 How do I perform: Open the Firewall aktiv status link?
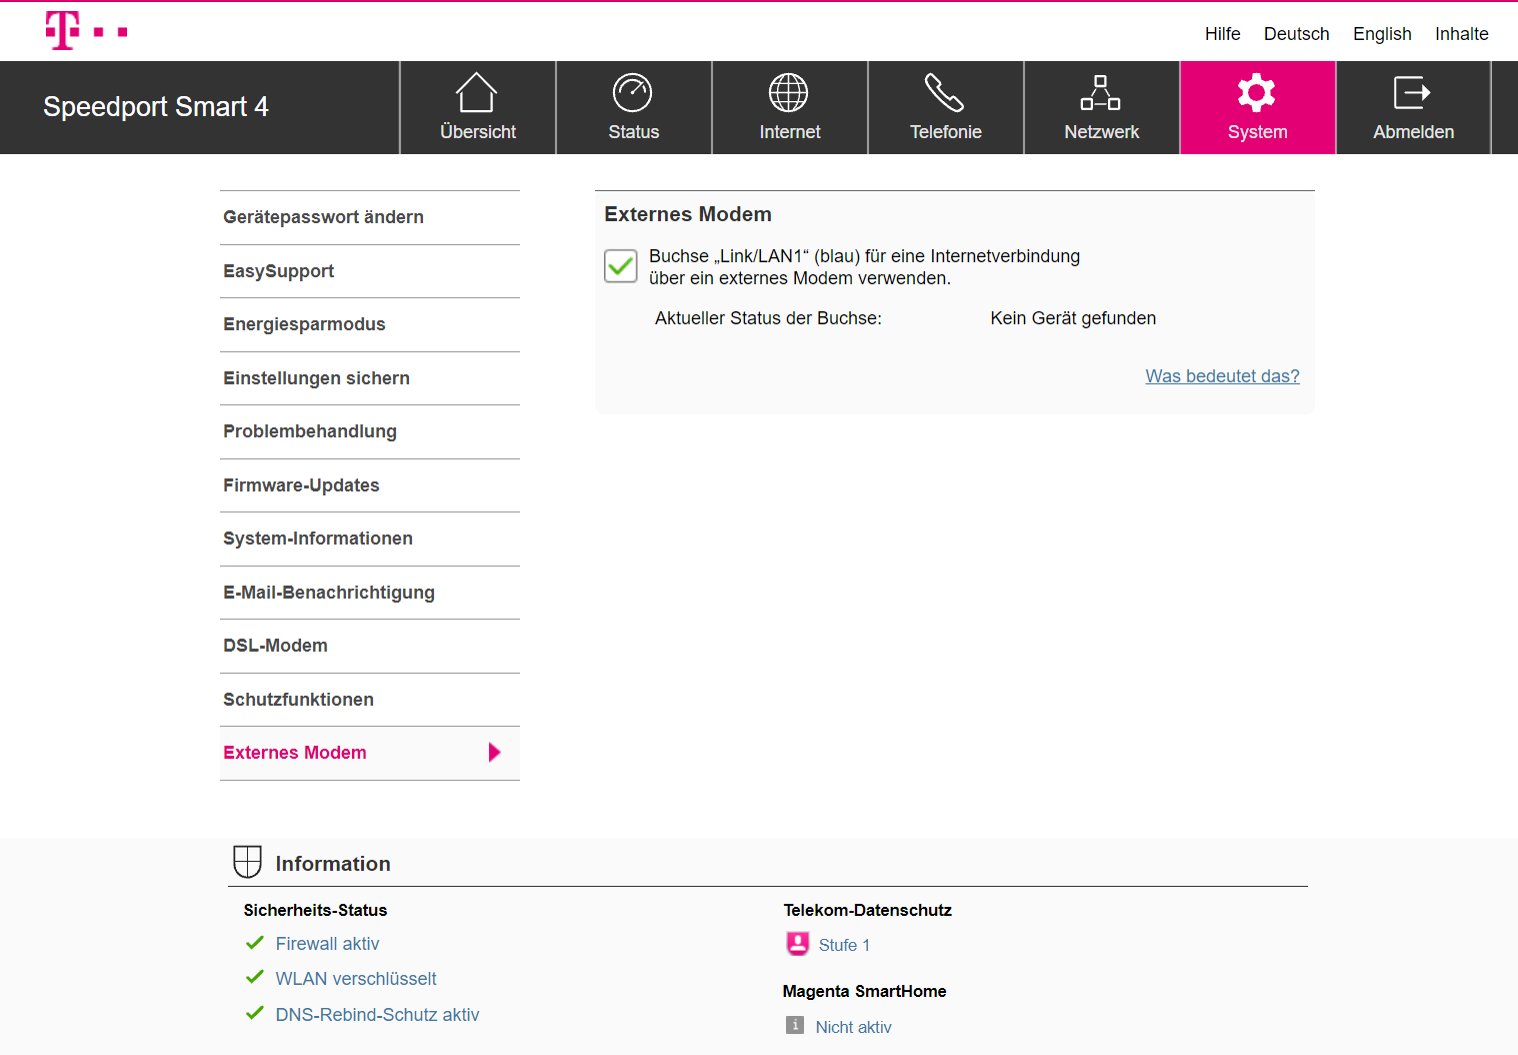click(x=327, y=944)
